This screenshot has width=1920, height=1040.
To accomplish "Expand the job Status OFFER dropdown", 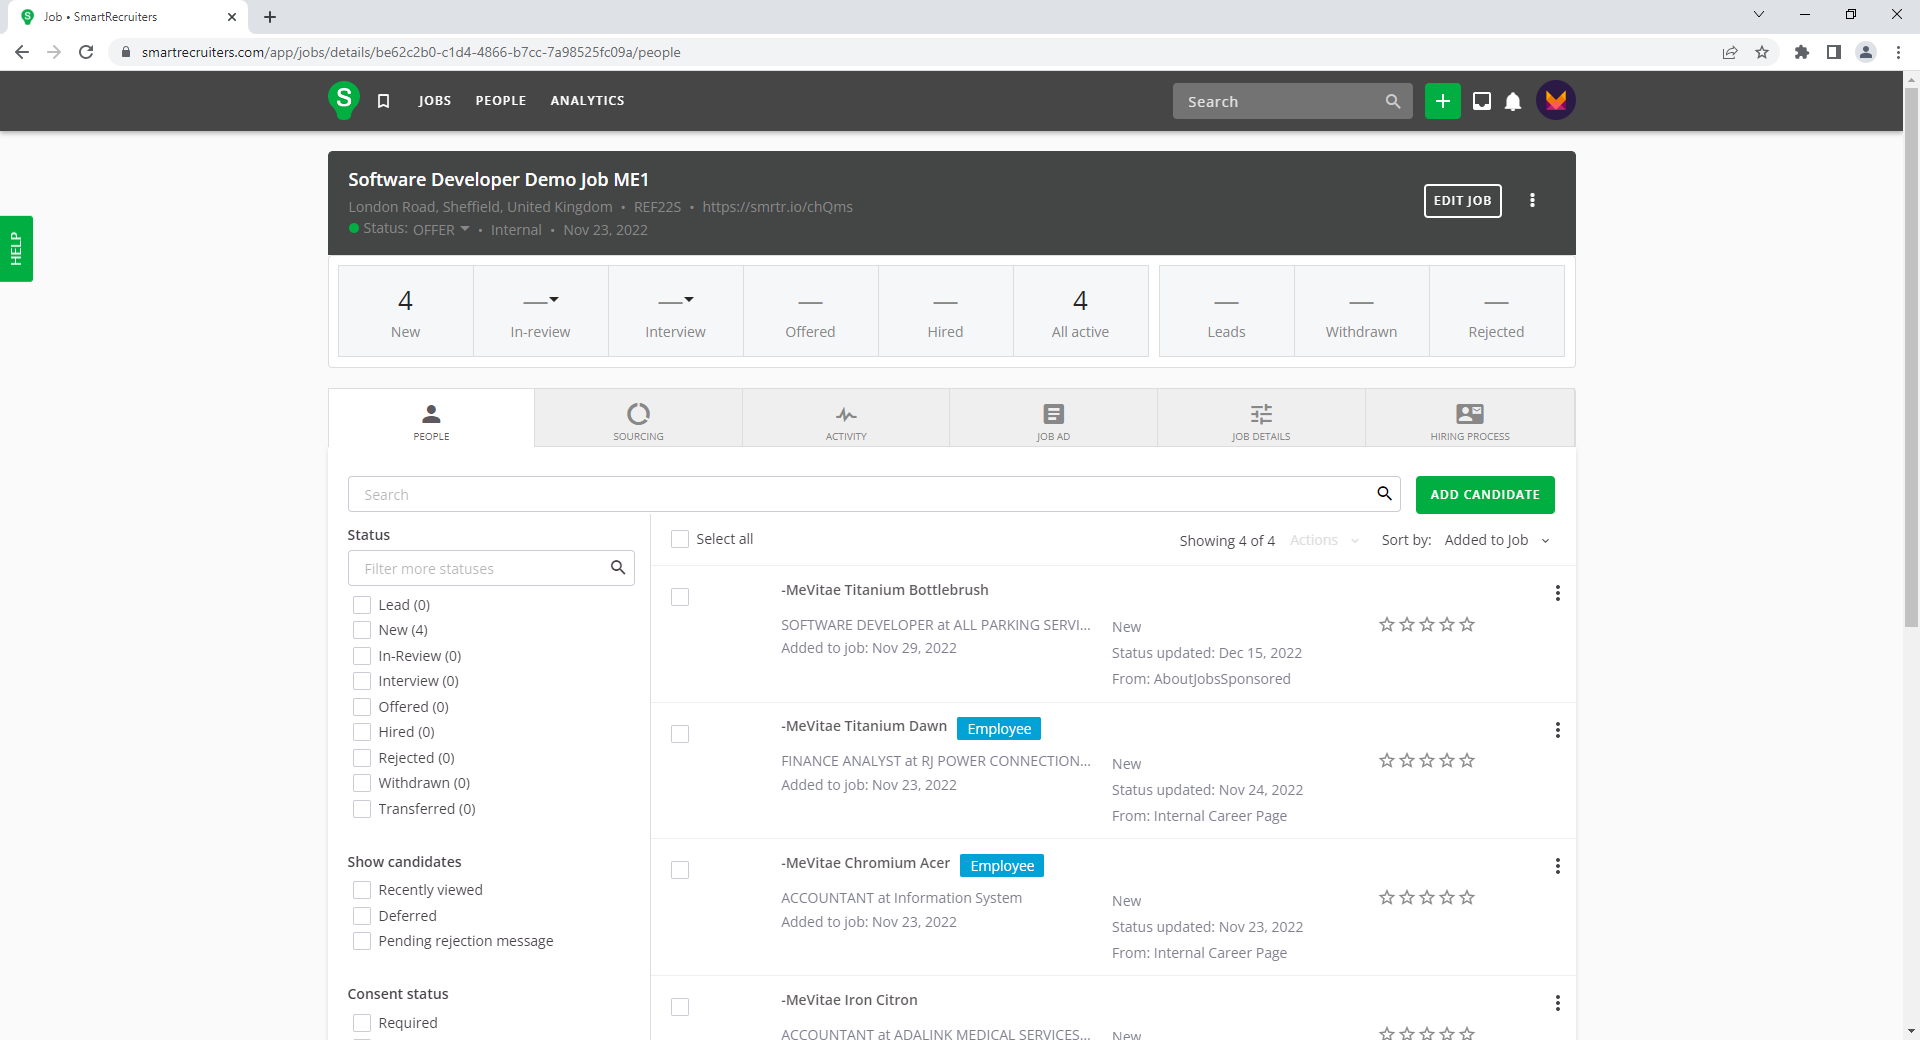I will click(x=441, y=230).
